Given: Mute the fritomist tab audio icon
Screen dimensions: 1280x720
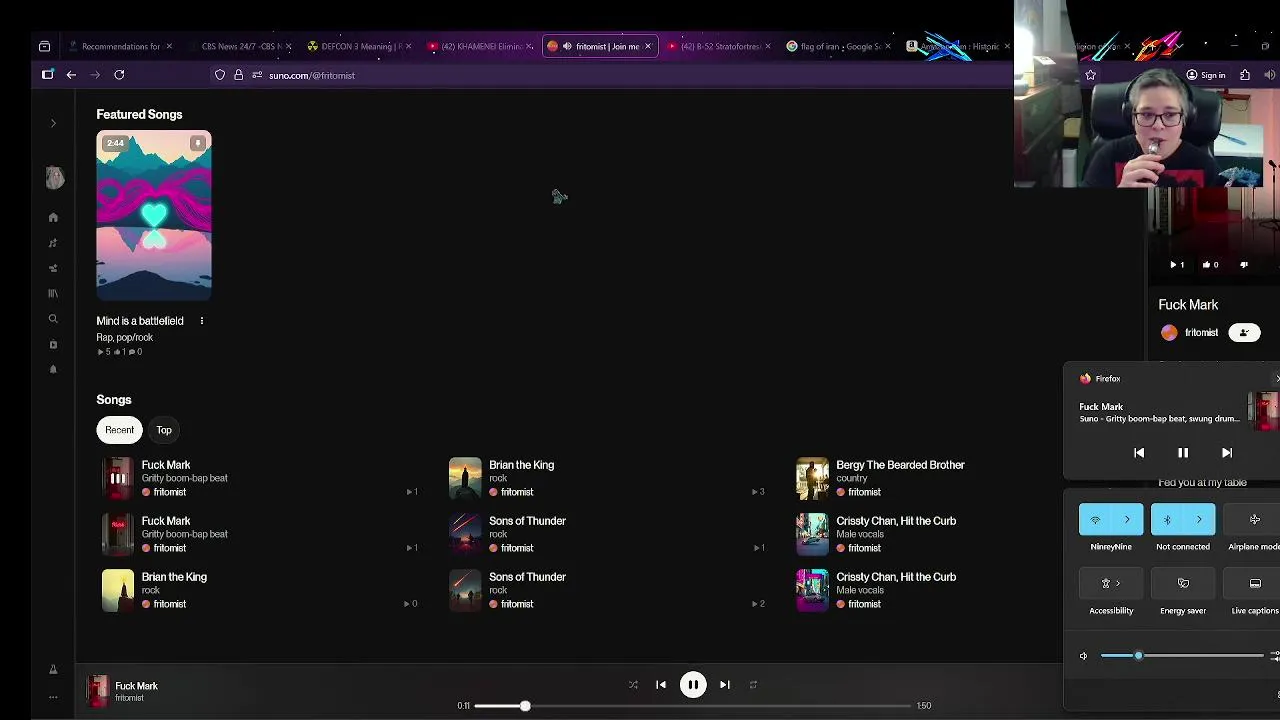Looking at the screenshot, I should 567,46.
